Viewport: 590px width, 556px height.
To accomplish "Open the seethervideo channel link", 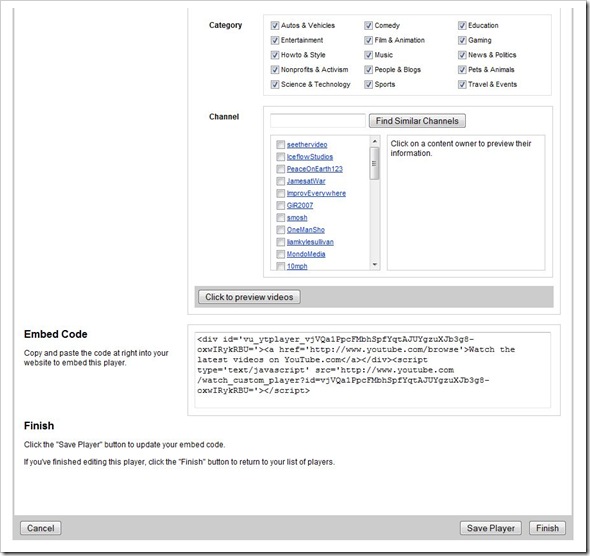I will pyautogui.click(x=307, y=144).
